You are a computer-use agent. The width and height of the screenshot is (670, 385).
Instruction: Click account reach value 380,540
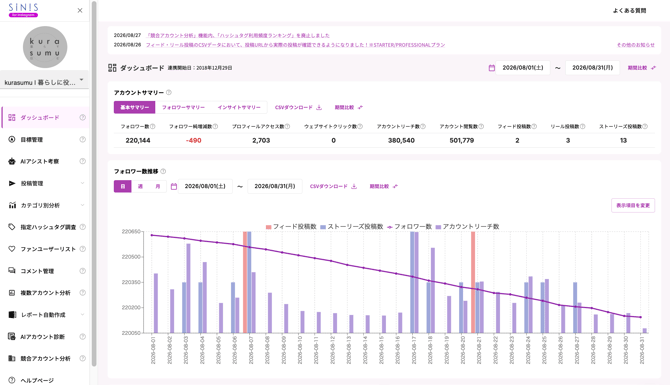(x=401, y=140)
